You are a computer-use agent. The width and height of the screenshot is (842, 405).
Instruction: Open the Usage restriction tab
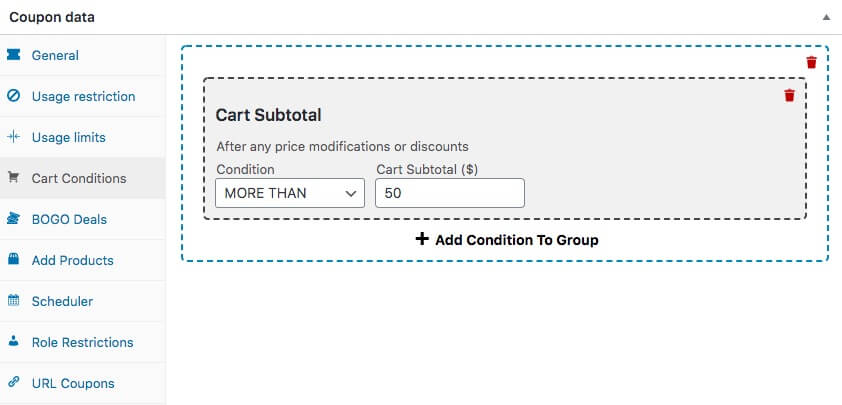coord(83,96)
